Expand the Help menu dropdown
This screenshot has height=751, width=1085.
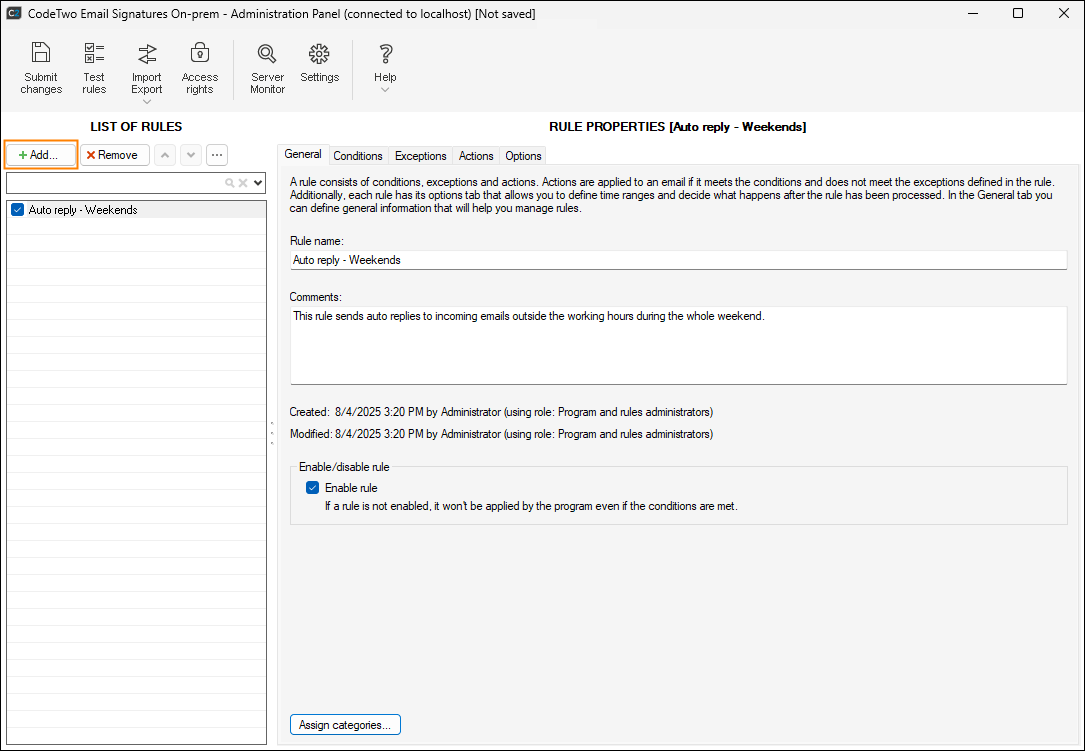coord(385,90)
